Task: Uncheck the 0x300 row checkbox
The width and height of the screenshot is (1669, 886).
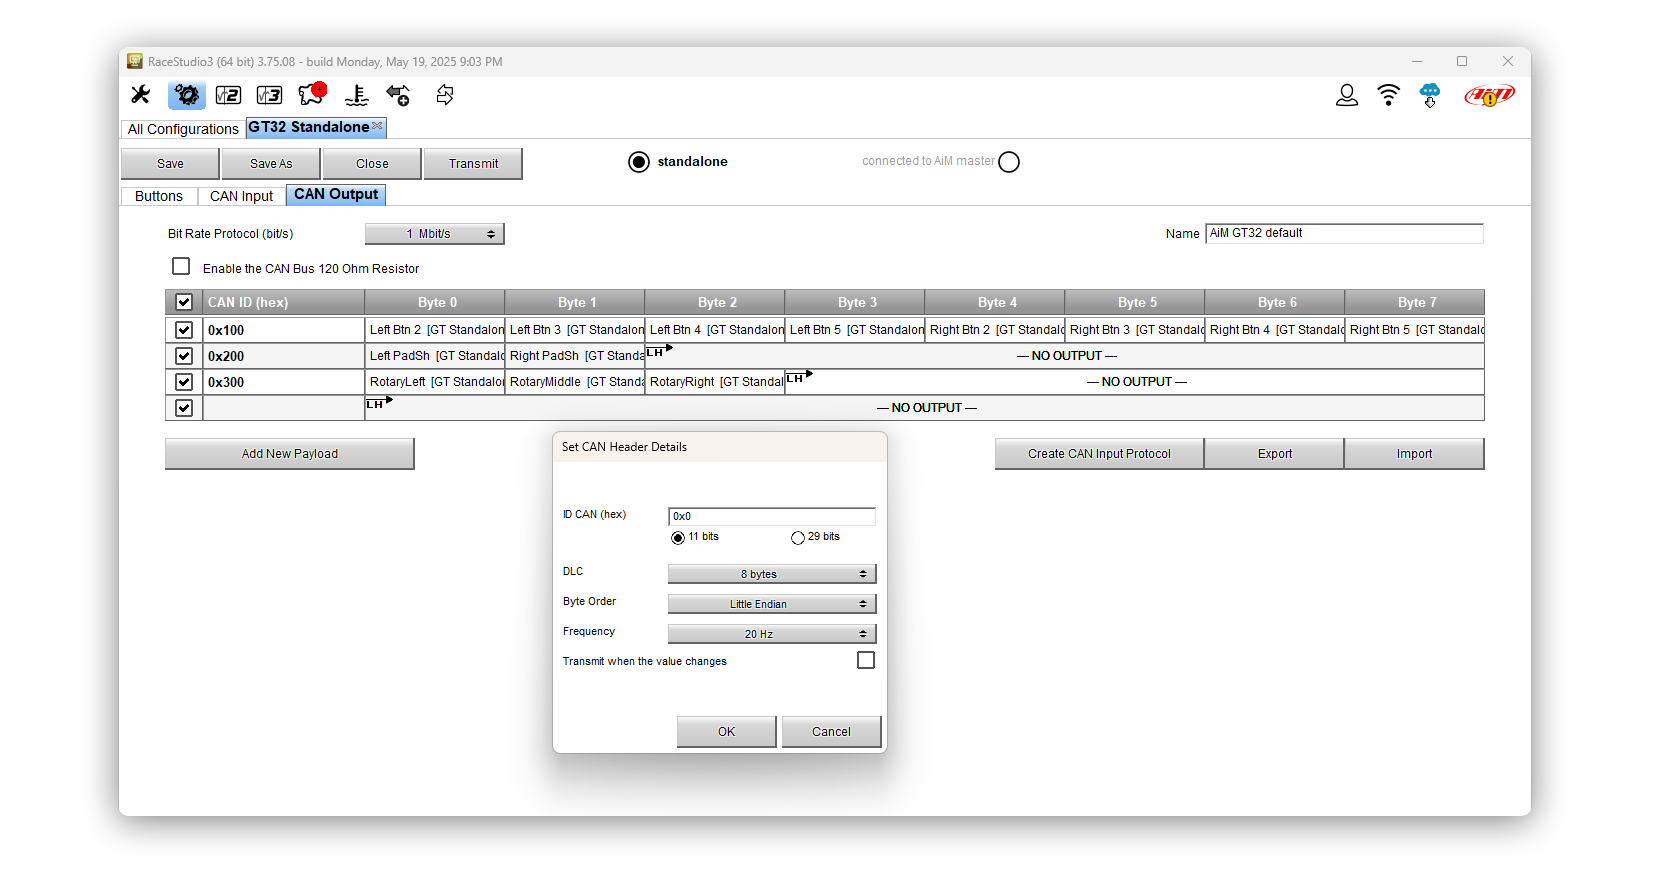Action: click(184, 382)
